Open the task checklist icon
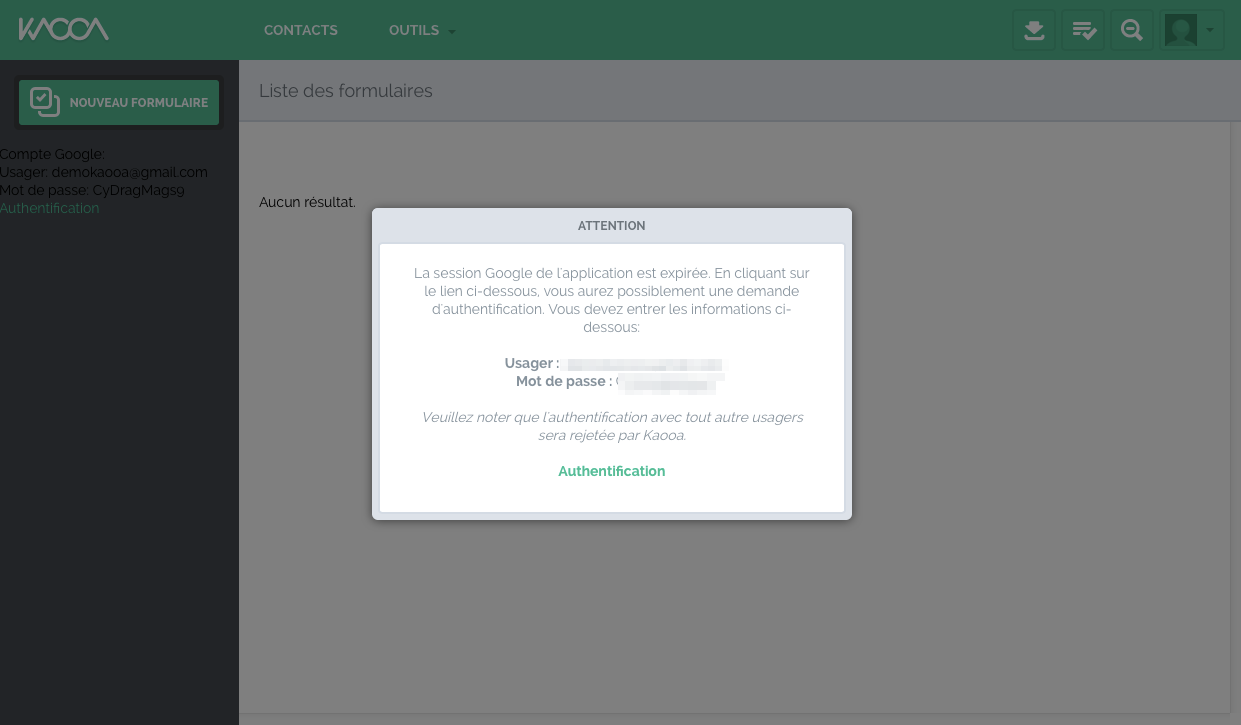1241x725 pixels. click(x=1083, y=30)
